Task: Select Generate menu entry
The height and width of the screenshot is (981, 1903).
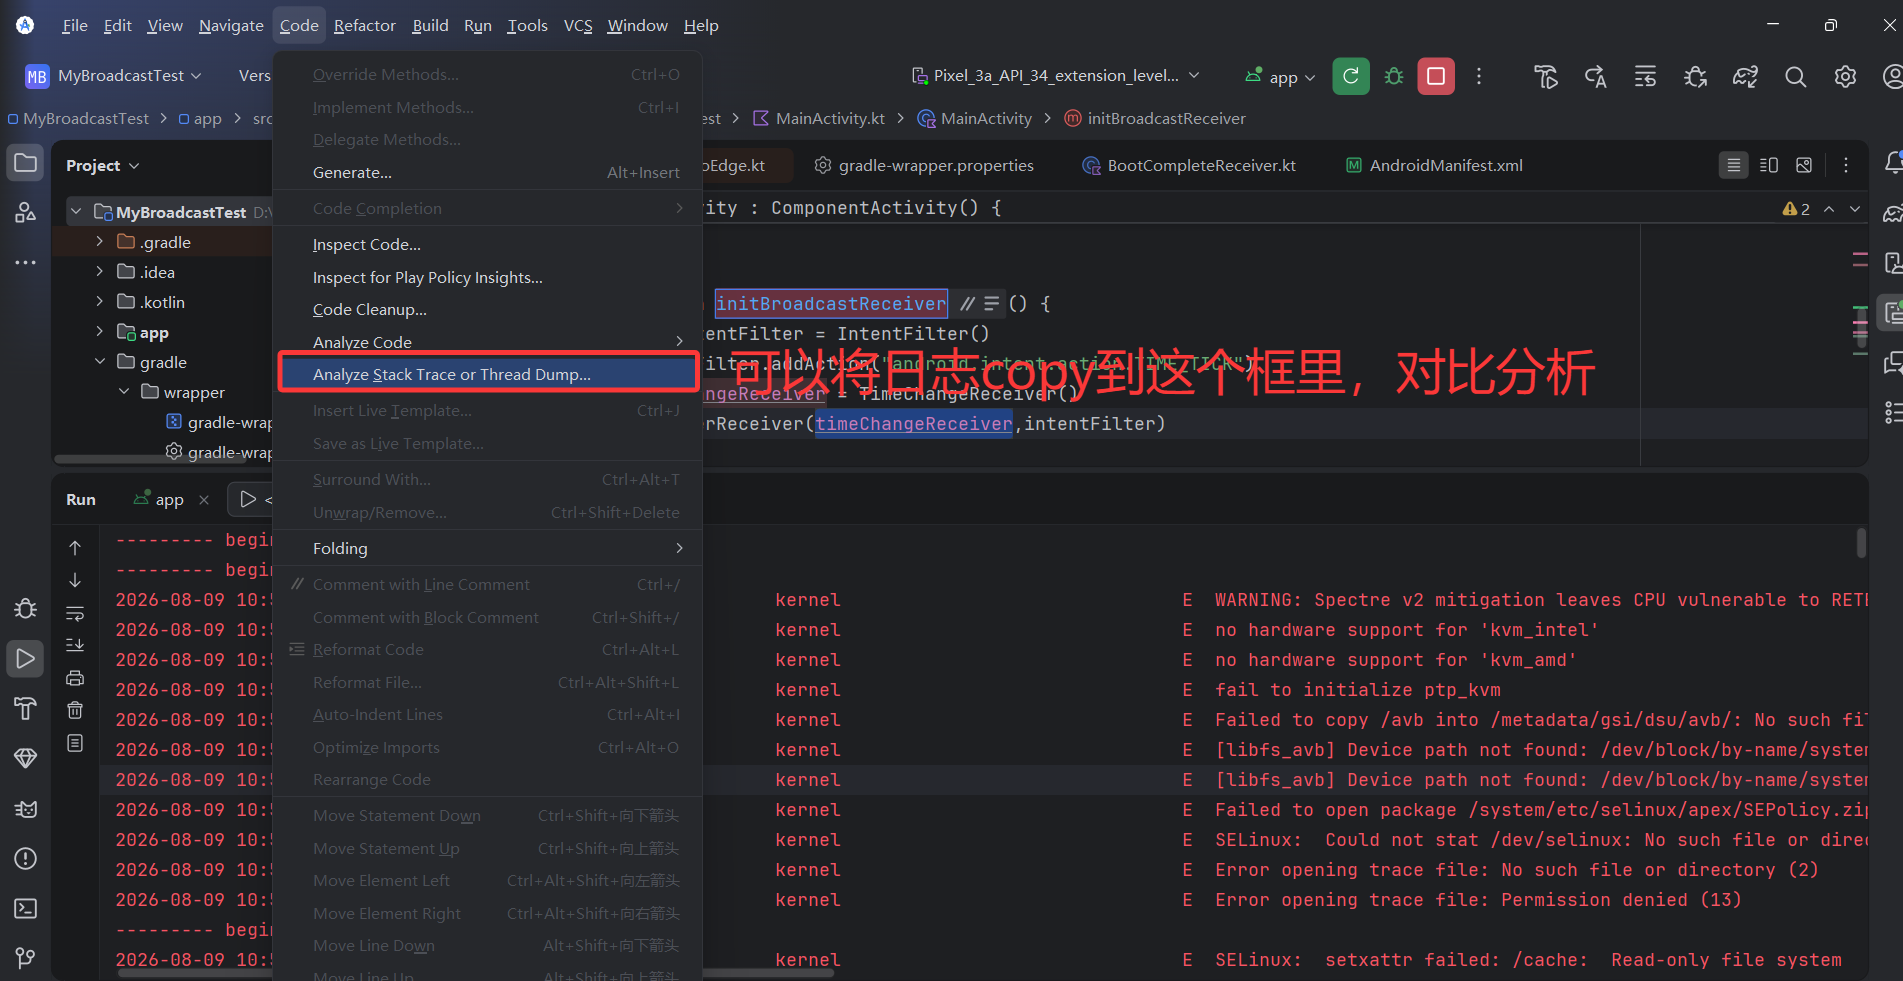Action: tap(488, 173)
